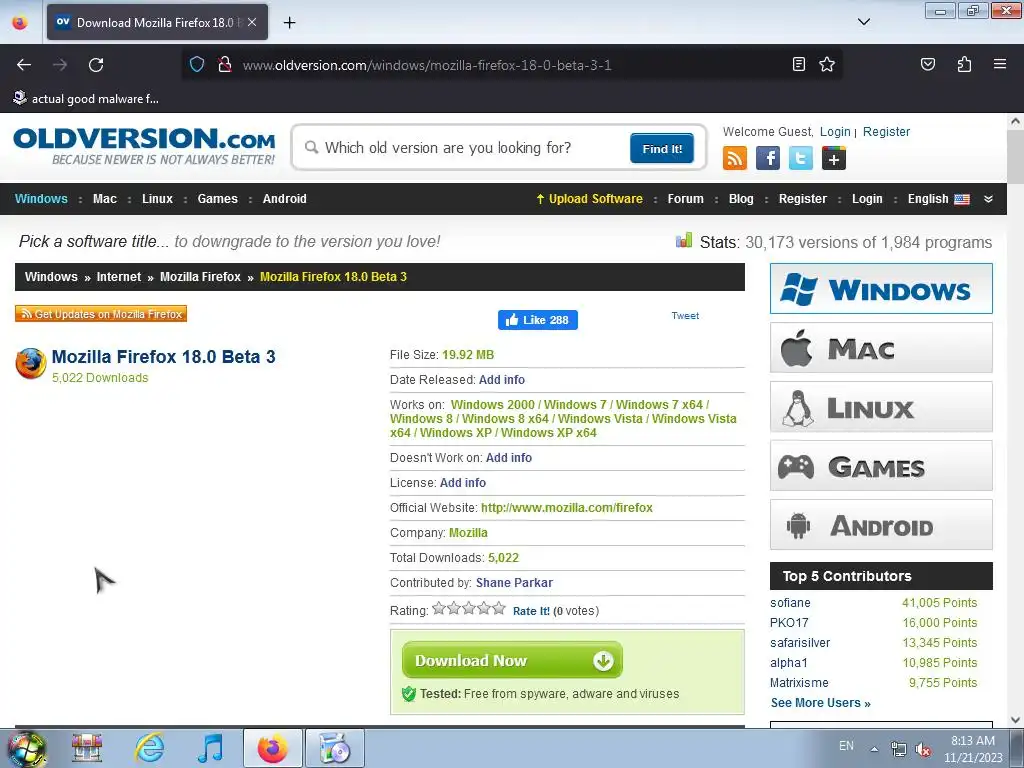Show hidden tray icons arrow
Screen dimensions: 1024x768
click(x=874, y=748)
